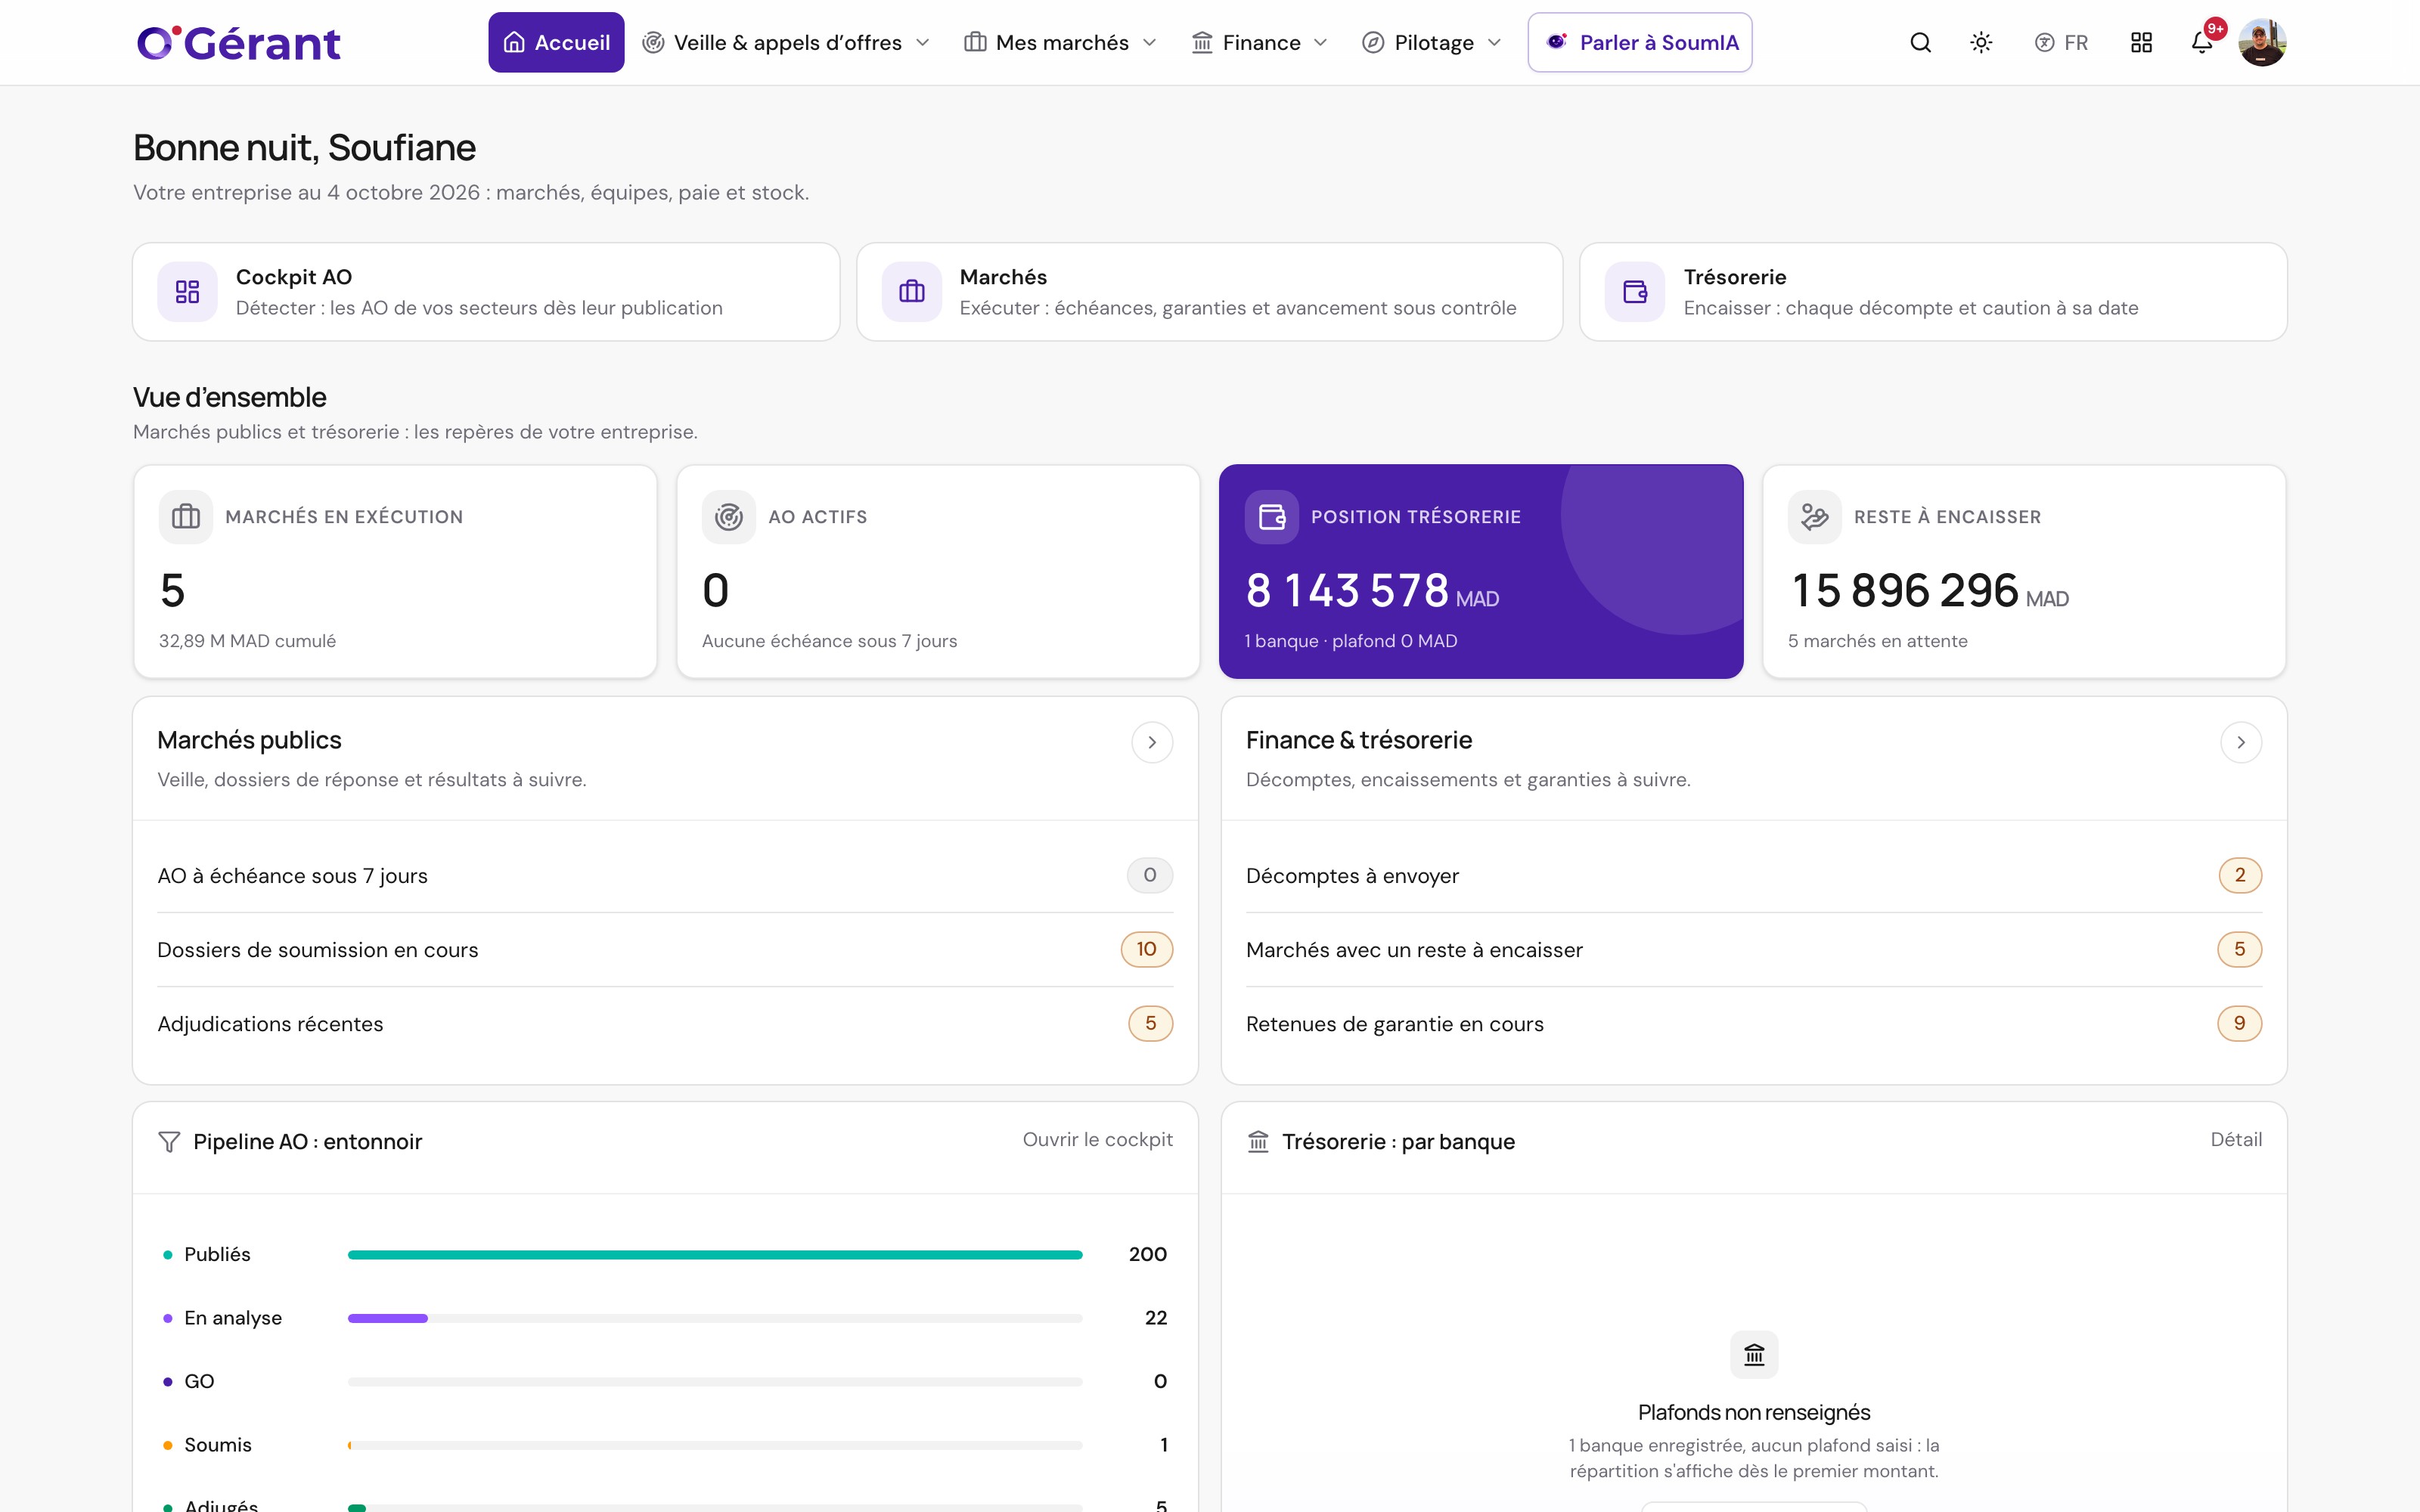Image resolution: width=2420 pixels, height=1512 pixels.
Task: Open the apps grid icon
Action: pyautogui.click(x=2141, y=43)
